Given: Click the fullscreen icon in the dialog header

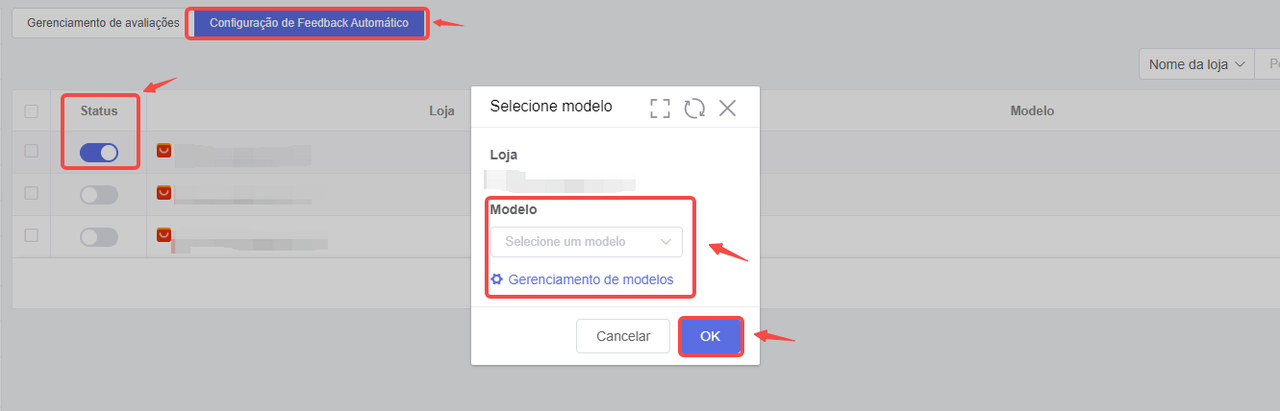Looking at the screenshot, I should click(660, 108).
